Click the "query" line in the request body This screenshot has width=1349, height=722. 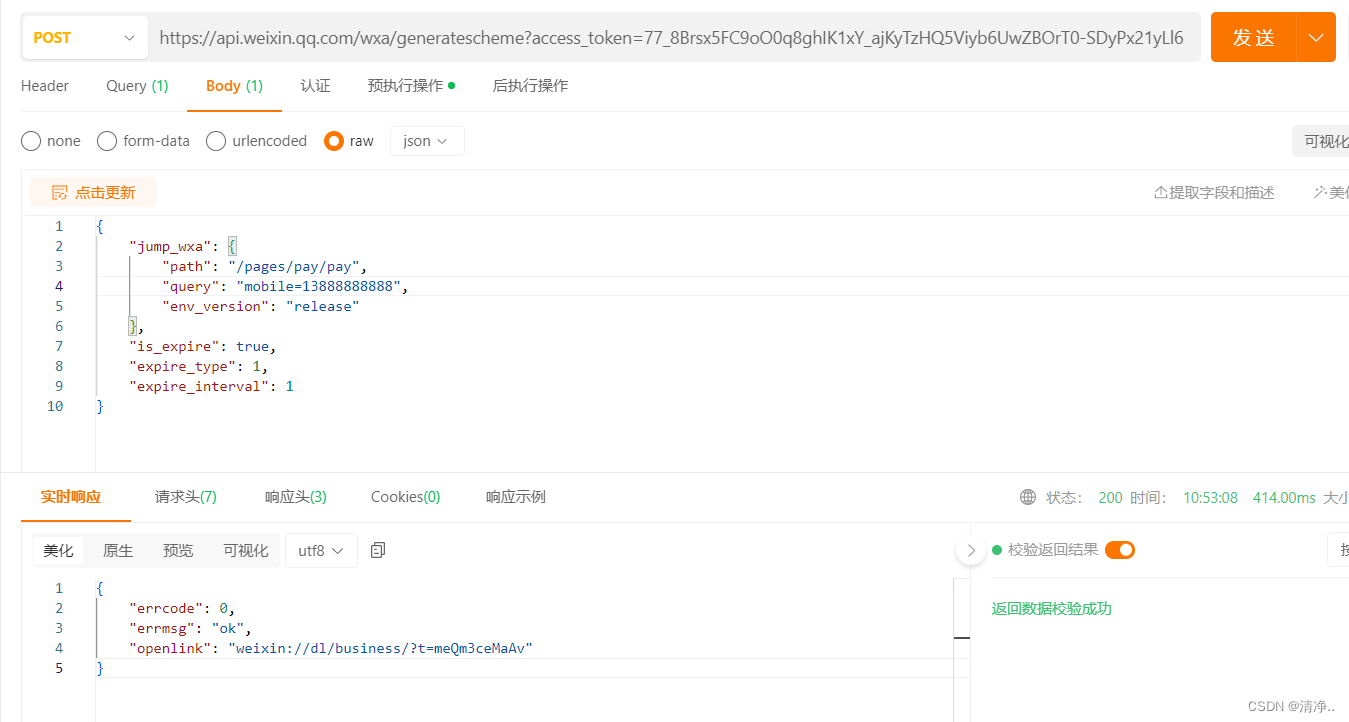(x=285, y=286)
